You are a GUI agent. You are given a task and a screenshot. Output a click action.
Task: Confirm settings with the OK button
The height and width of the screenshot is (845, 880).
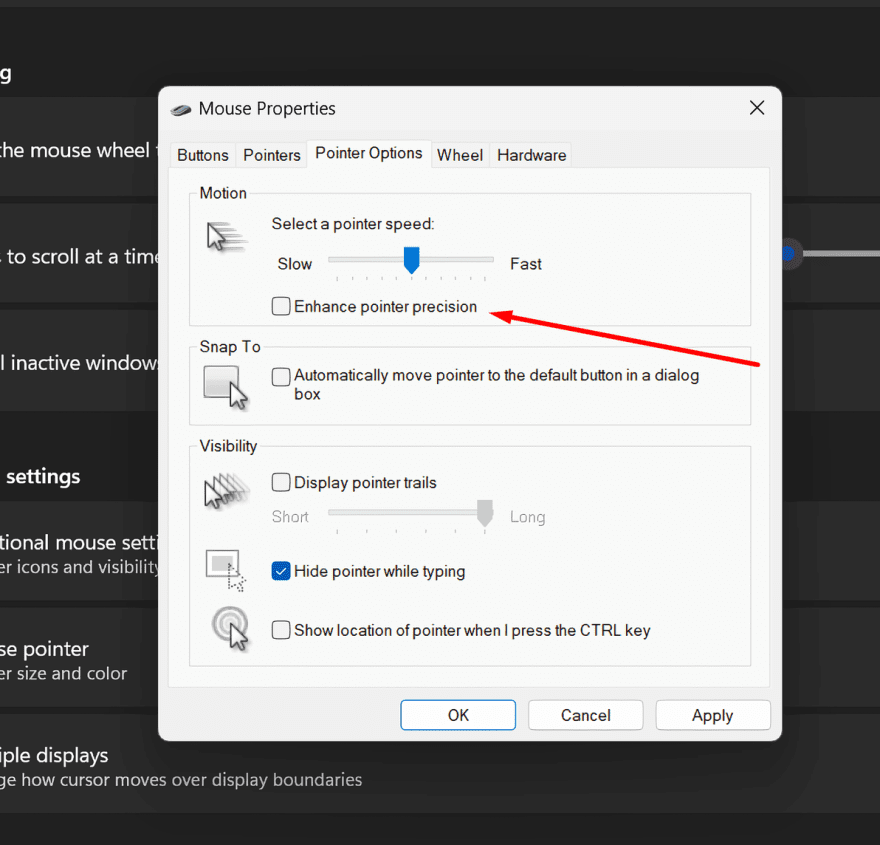coord(458,715)
